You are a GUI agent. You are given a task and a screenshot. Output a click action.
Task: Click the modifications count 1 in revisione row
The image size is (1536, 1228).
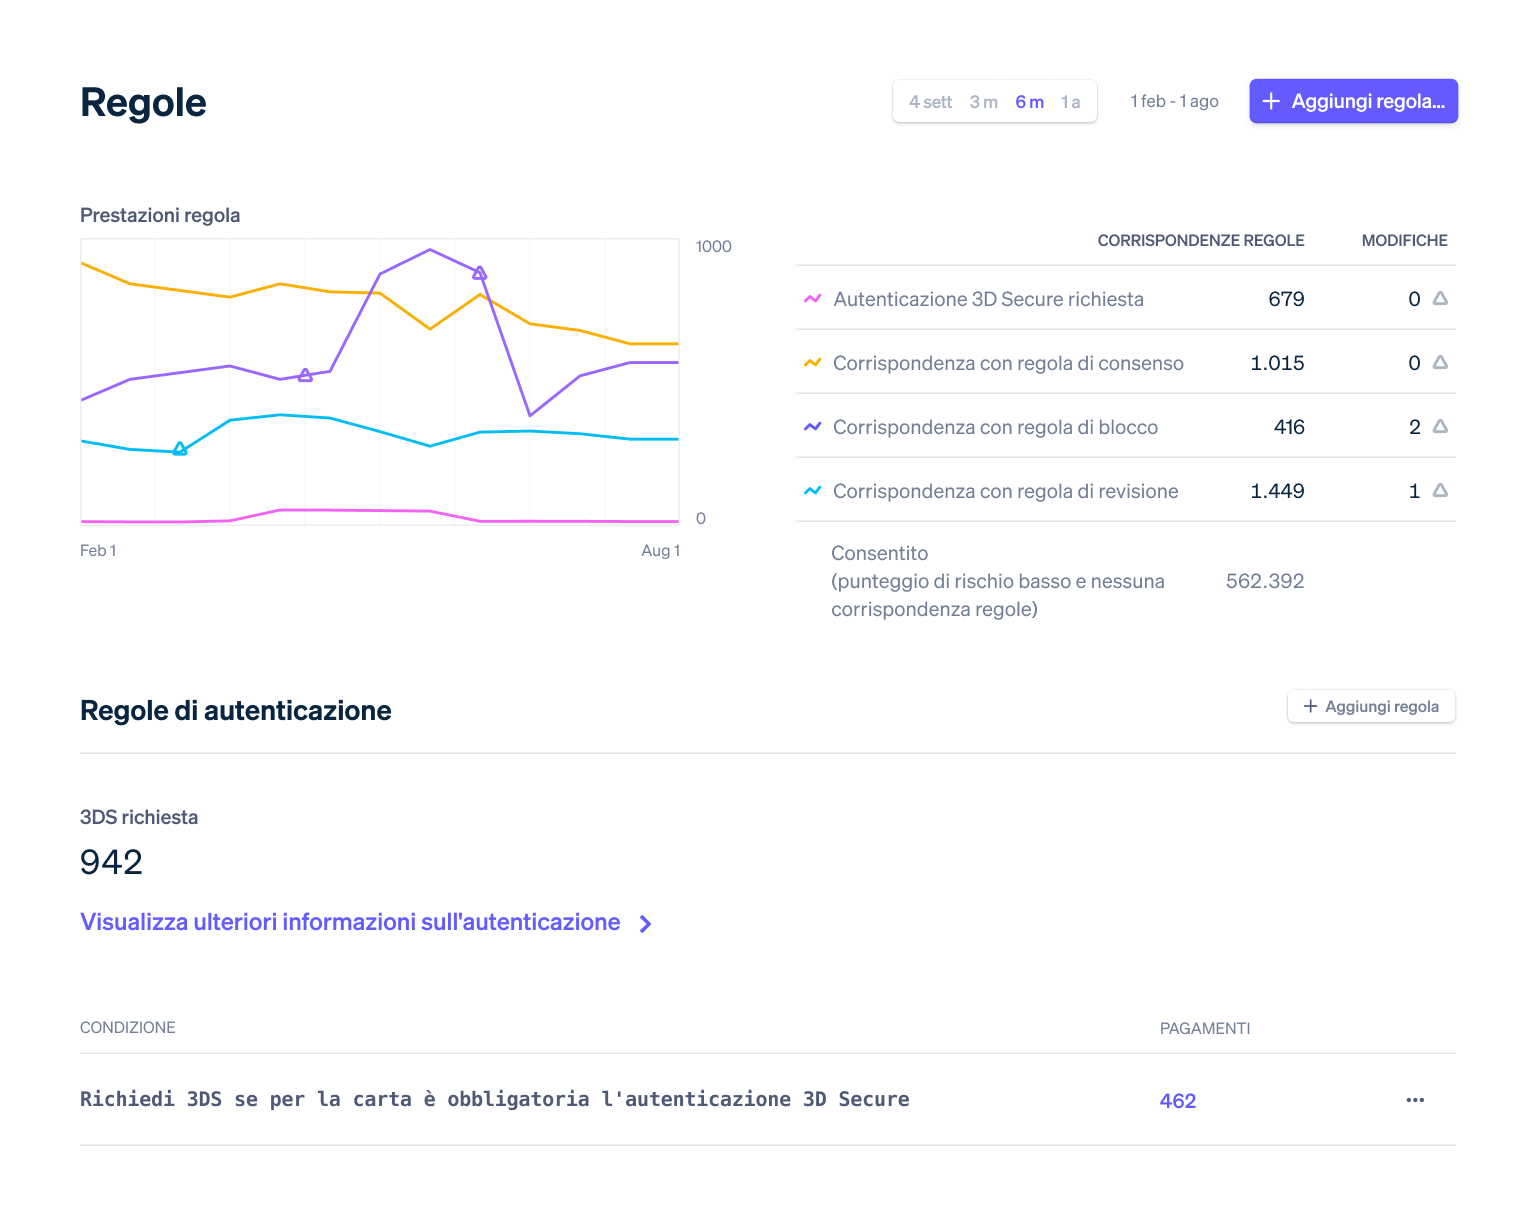tap(1414, 491)
